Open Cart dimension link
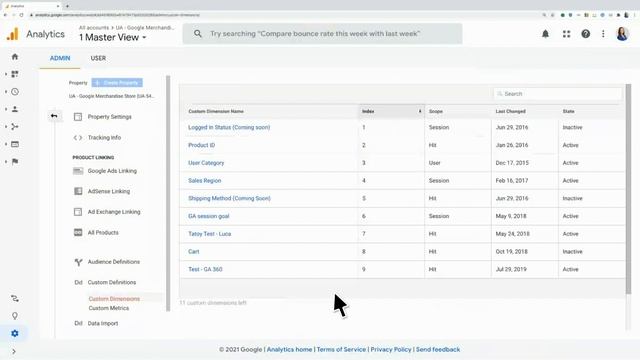 tap(194, 252)
